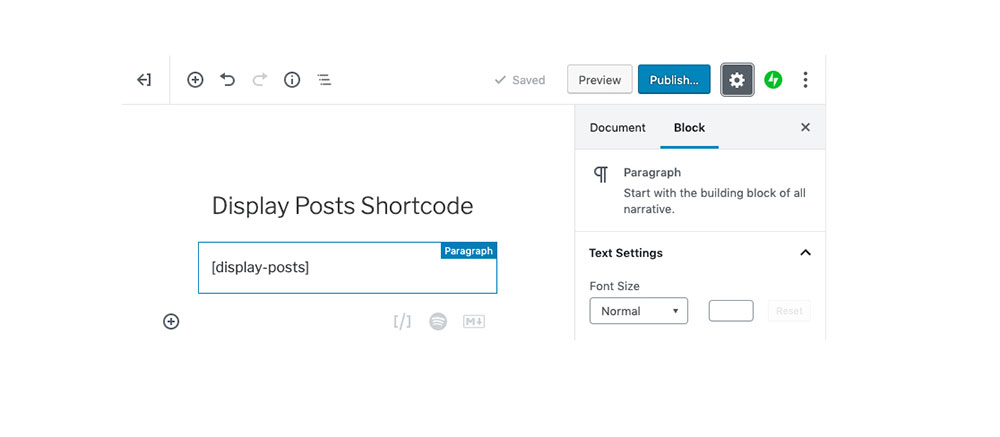
Task: Click the redo arrow icon
Action: (x=260, y=80)
